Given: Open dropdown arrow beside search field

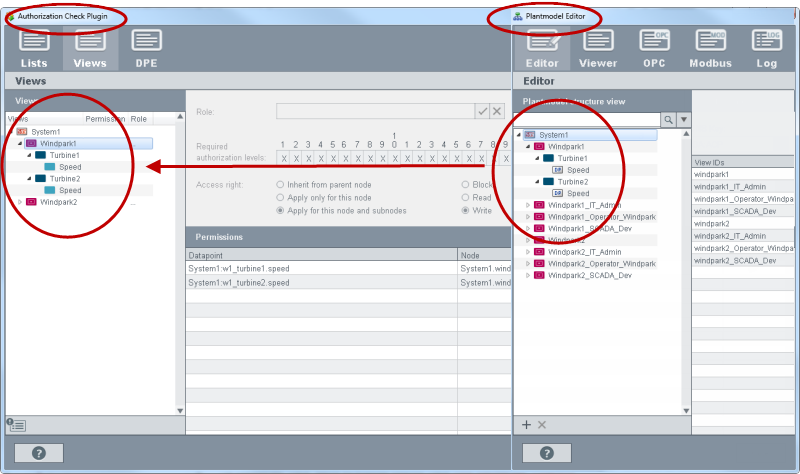Looking at the screenshot, I should 684,120.
